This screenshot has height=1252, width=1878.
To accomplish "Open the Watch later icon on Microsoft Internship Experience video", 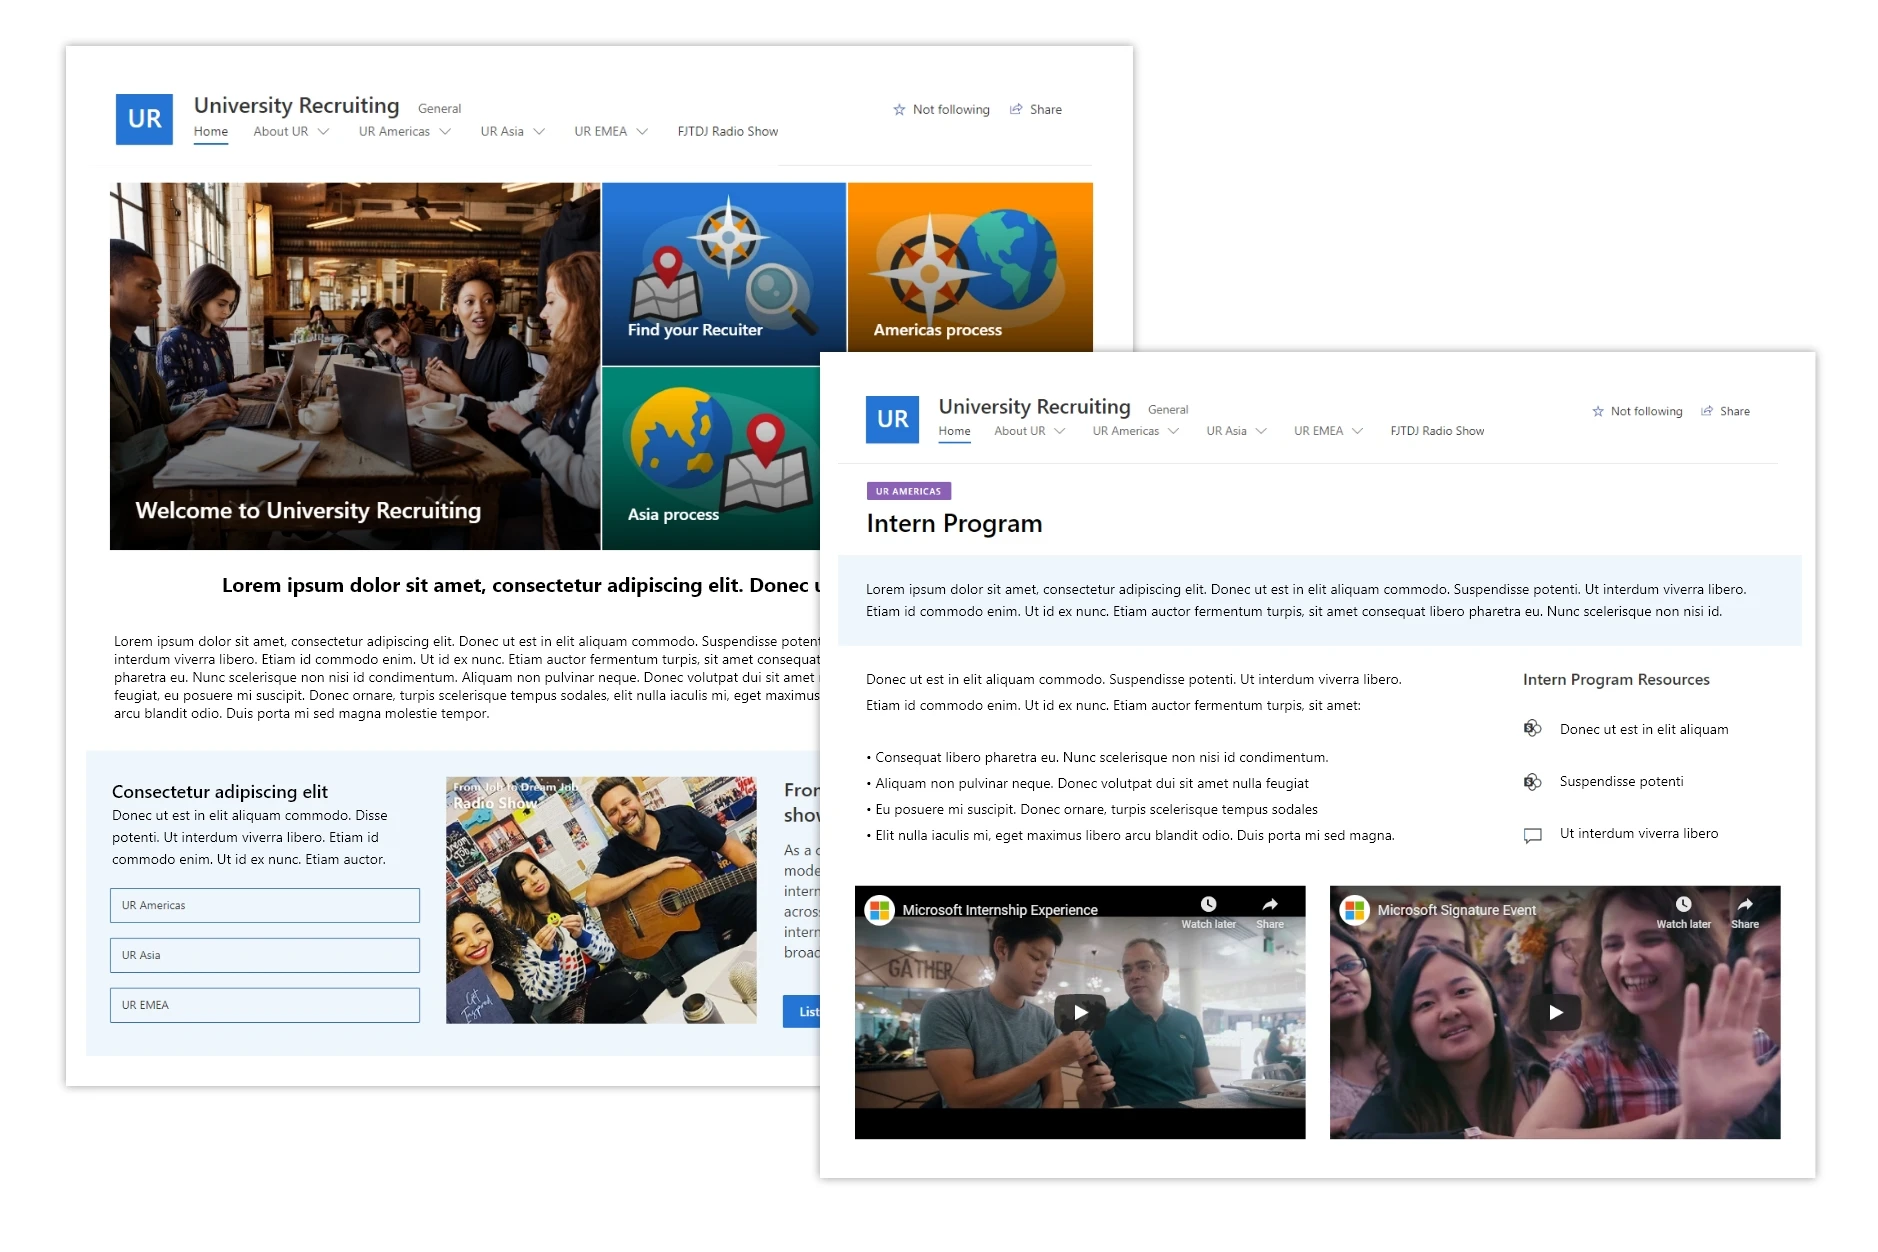I will pos(1208,905).
